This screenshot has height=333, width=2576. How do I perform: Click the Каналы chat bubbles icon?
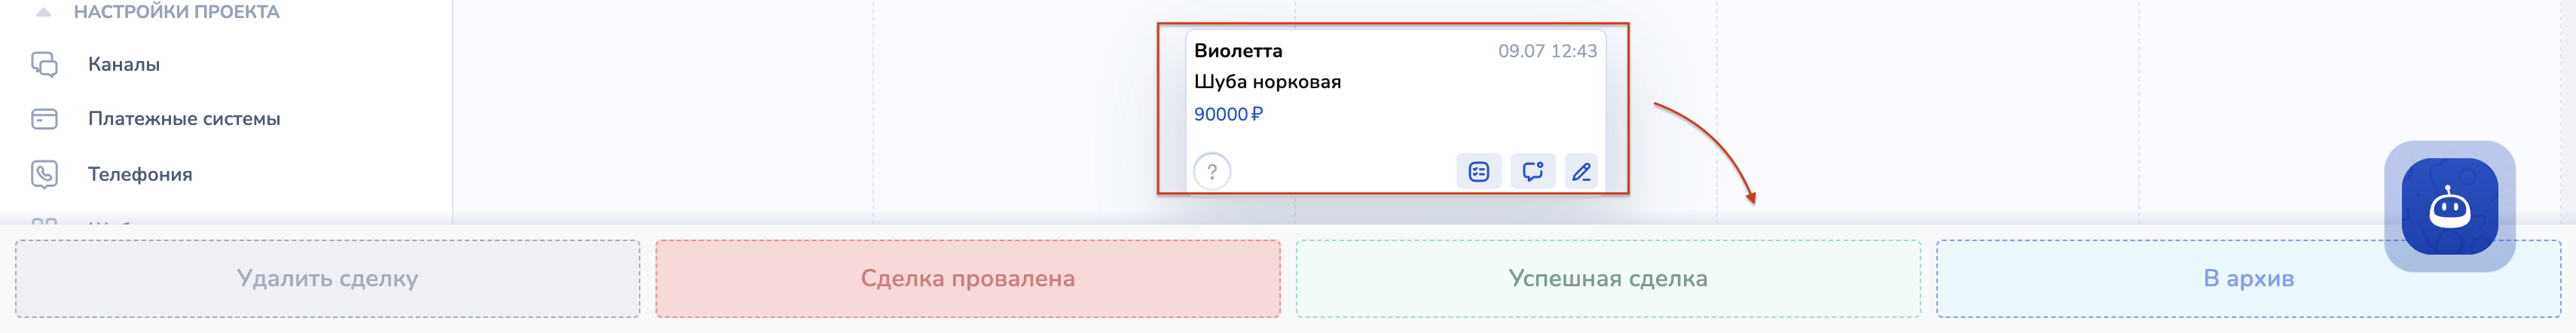pyautogui.click(x=44, y=65)
